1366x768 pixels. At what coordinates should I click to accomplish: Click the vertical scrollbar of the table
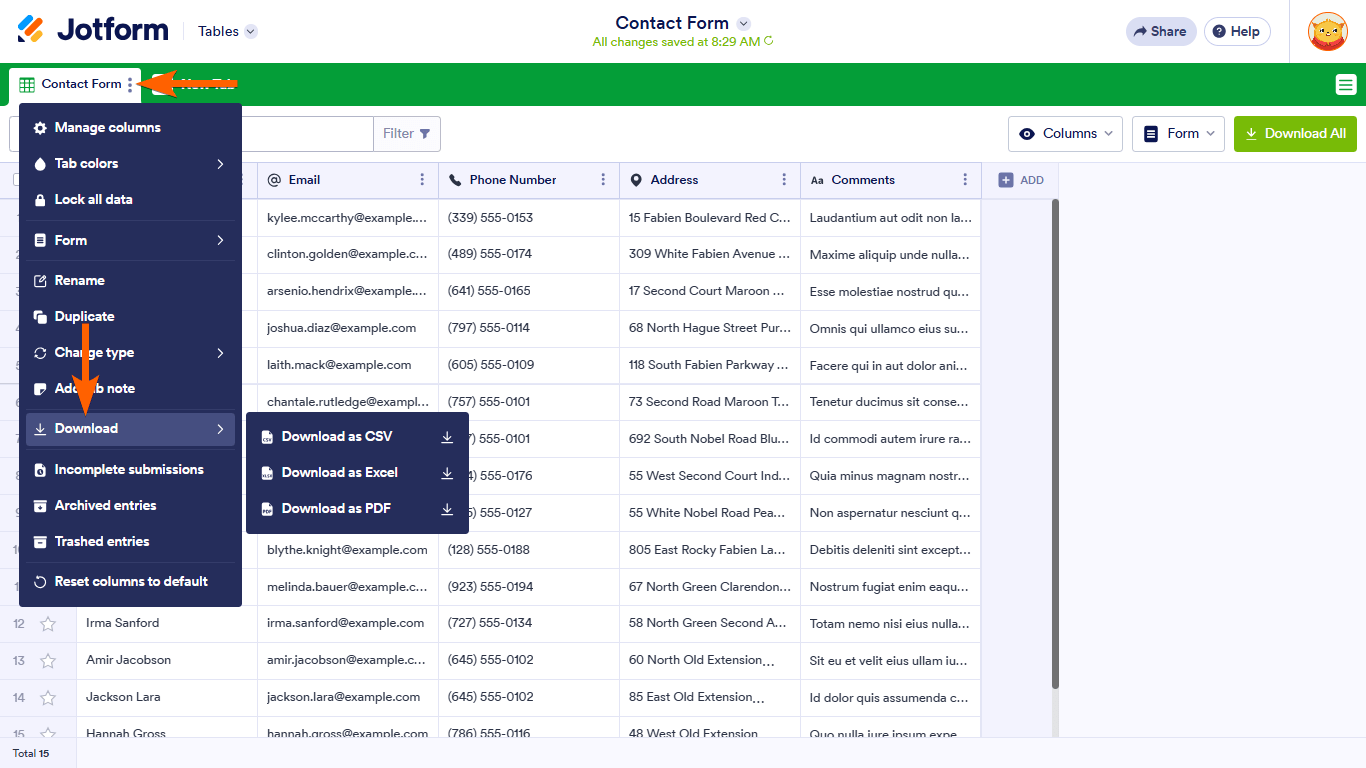click(x=1055, y=440)
